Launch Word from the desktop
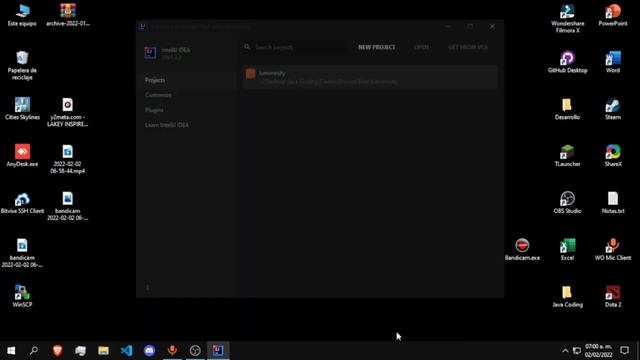The image size is (640, 360). [613, 62]
